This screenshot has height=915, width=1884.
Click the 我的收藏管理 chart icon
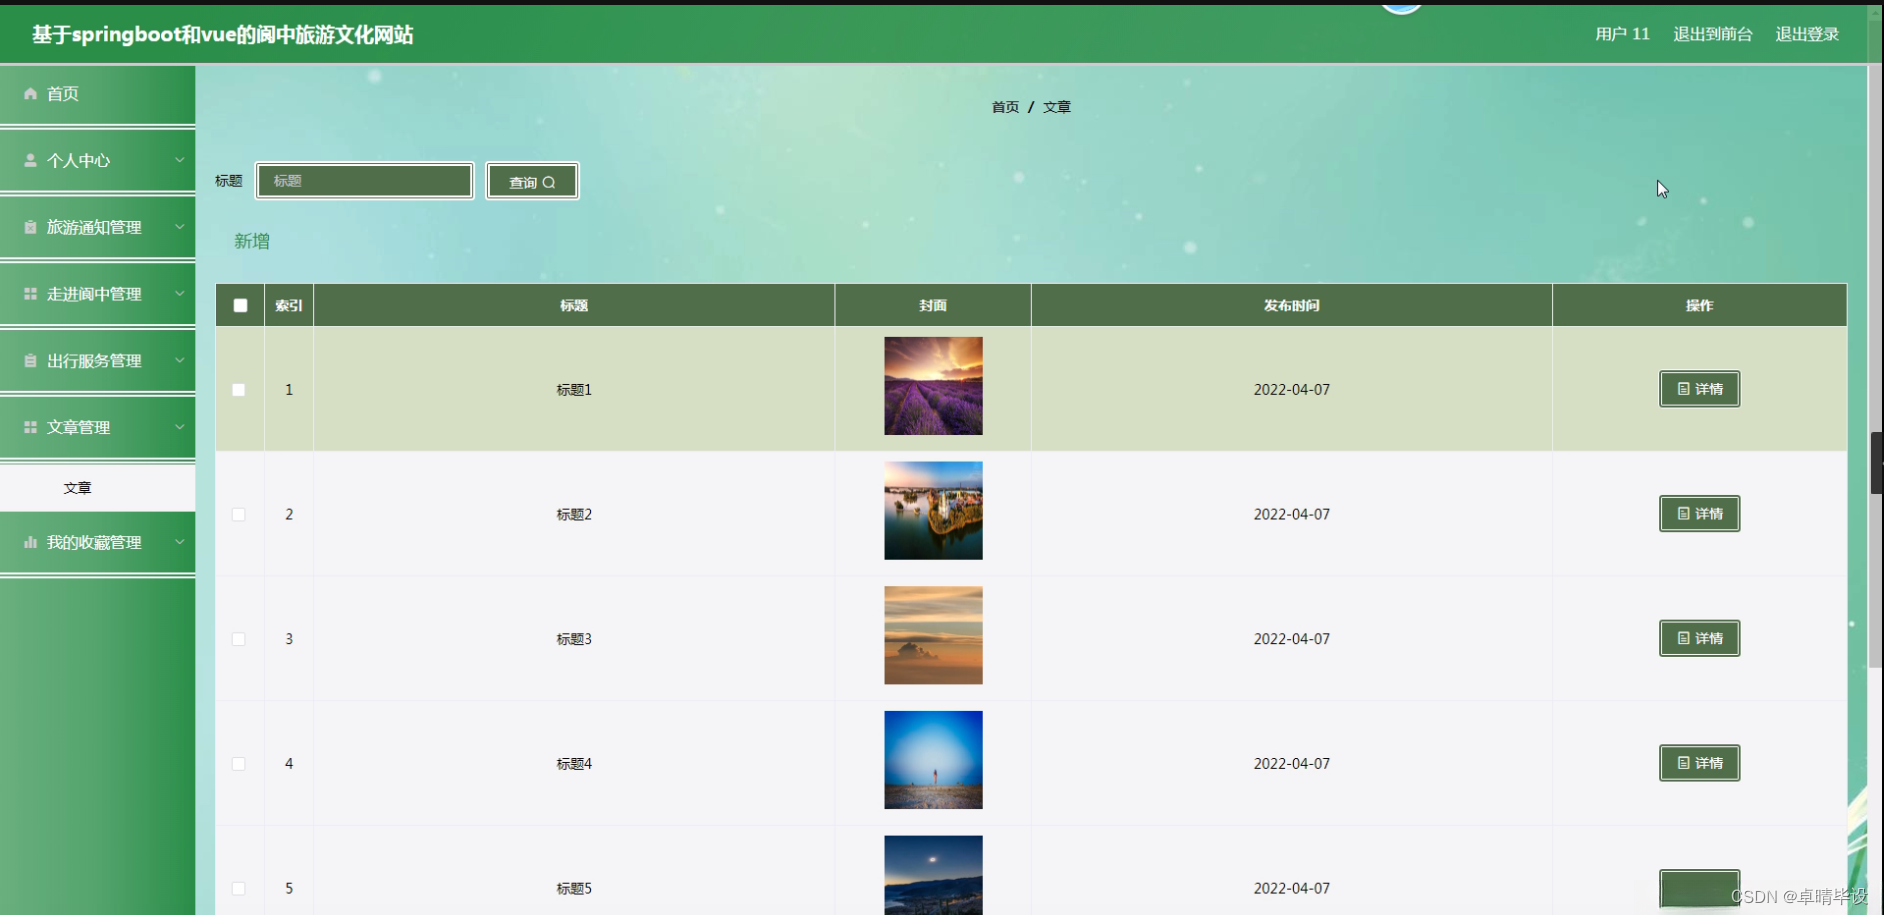pyautogui.click(x=30, y=542)
